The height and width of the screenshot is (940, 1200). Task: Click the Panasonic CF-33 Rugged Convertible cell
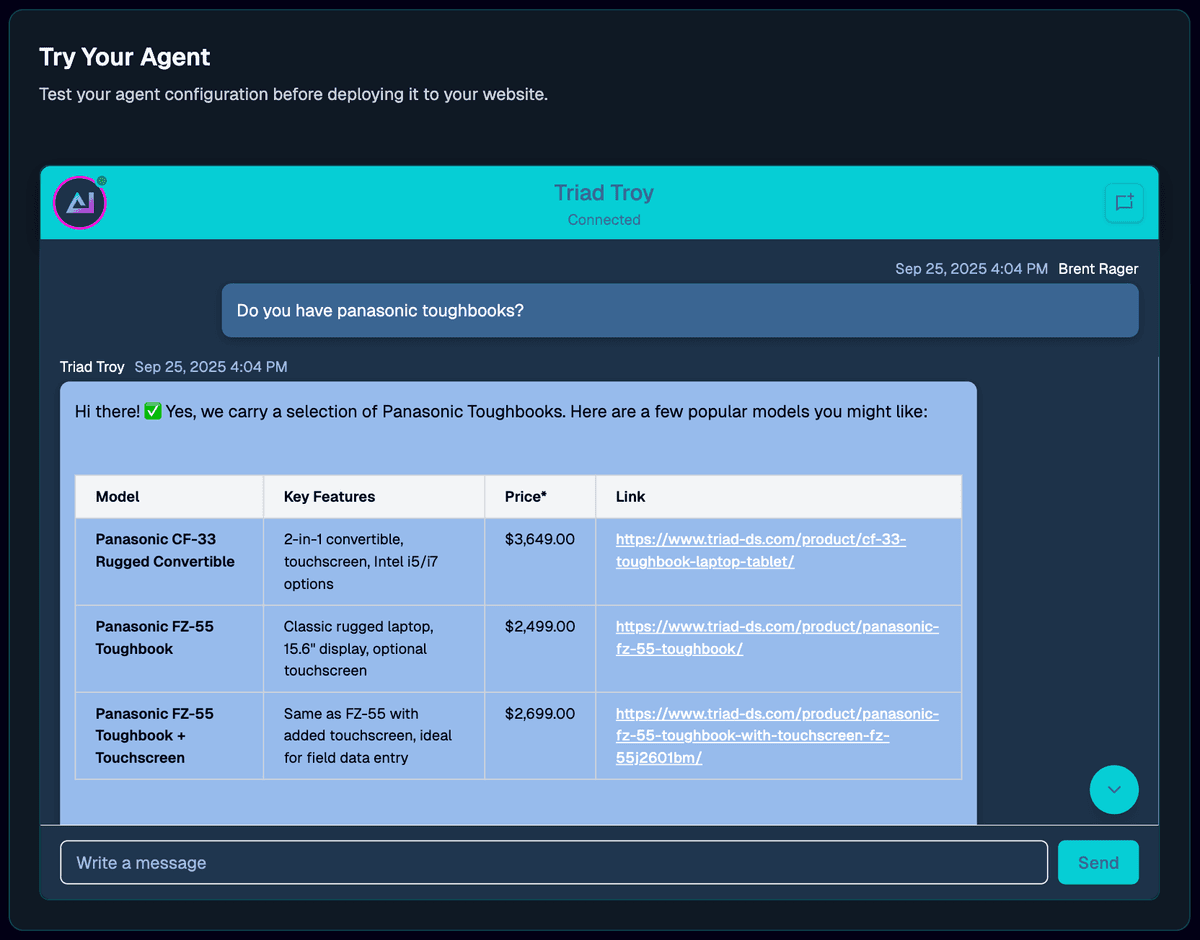[x=165, y=550]
